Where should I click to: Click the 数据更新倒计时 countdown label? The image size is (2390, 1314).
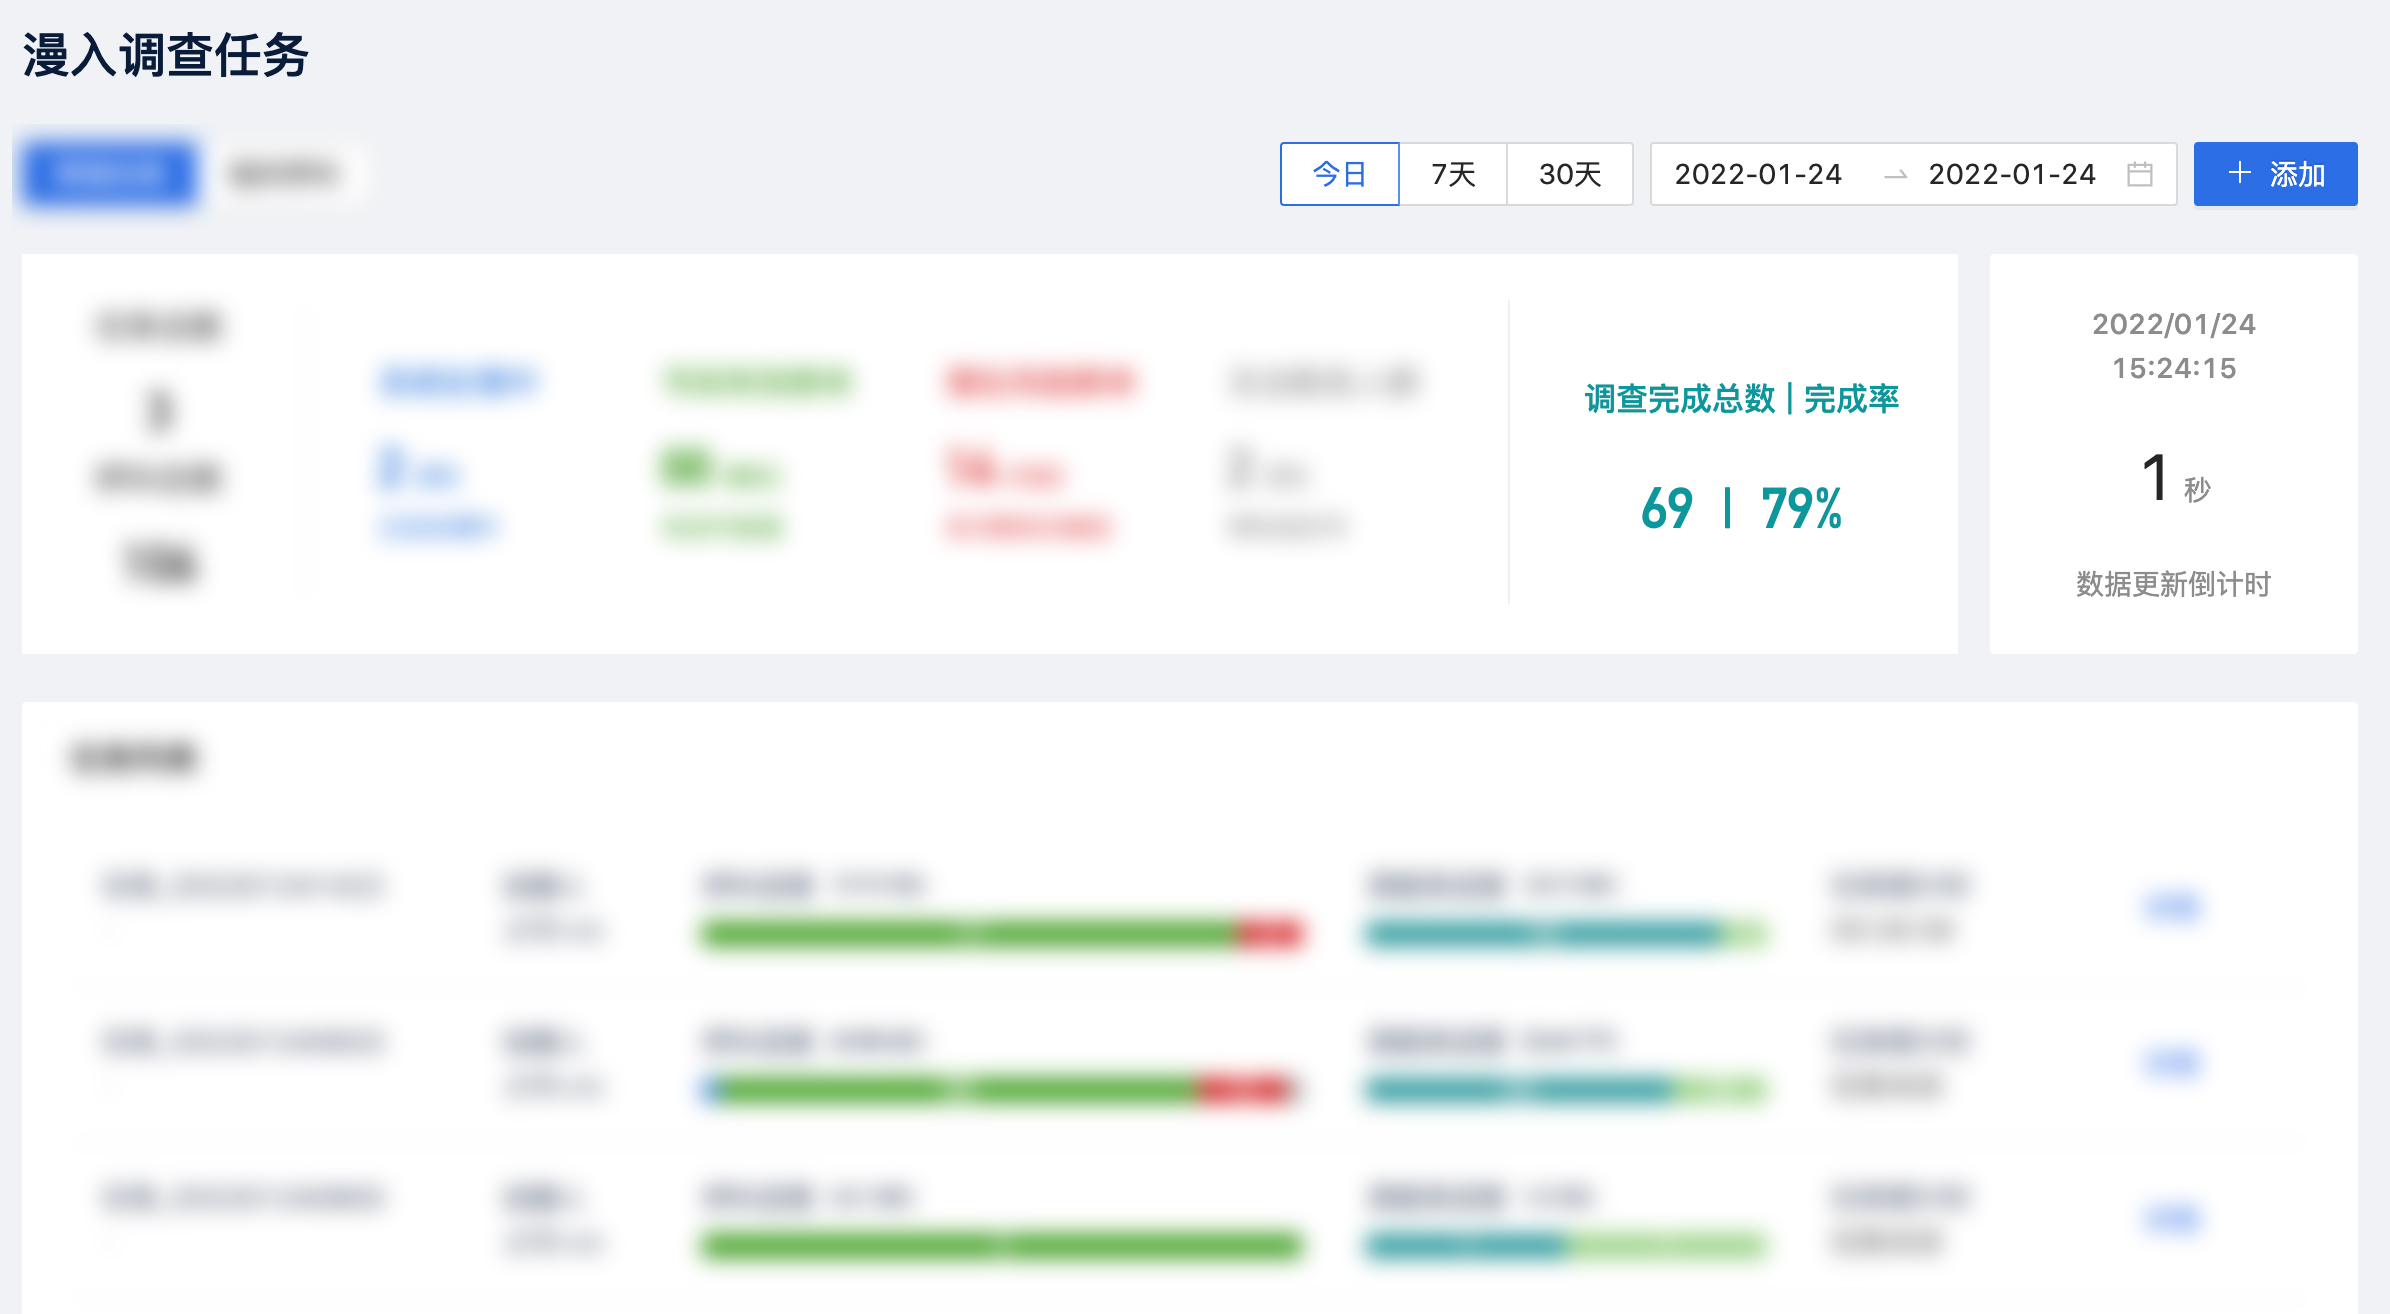[x=2173, y=584]
